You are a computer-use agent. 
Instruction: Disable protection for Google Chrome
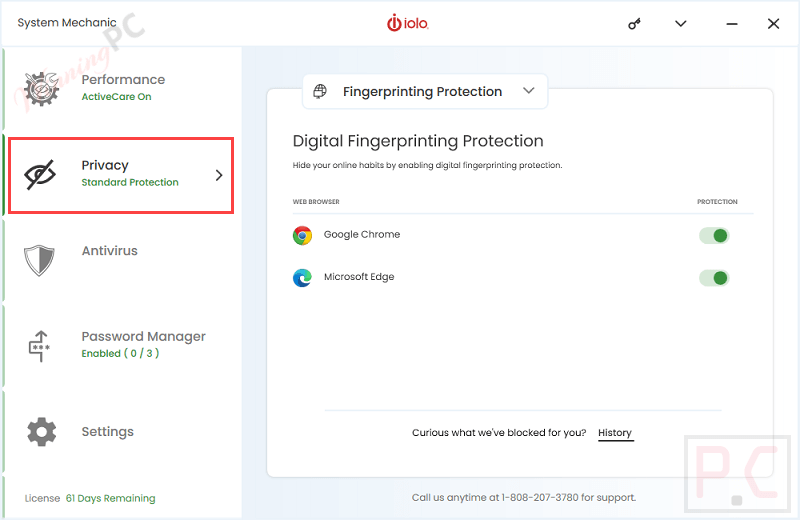tap(714, 235)
